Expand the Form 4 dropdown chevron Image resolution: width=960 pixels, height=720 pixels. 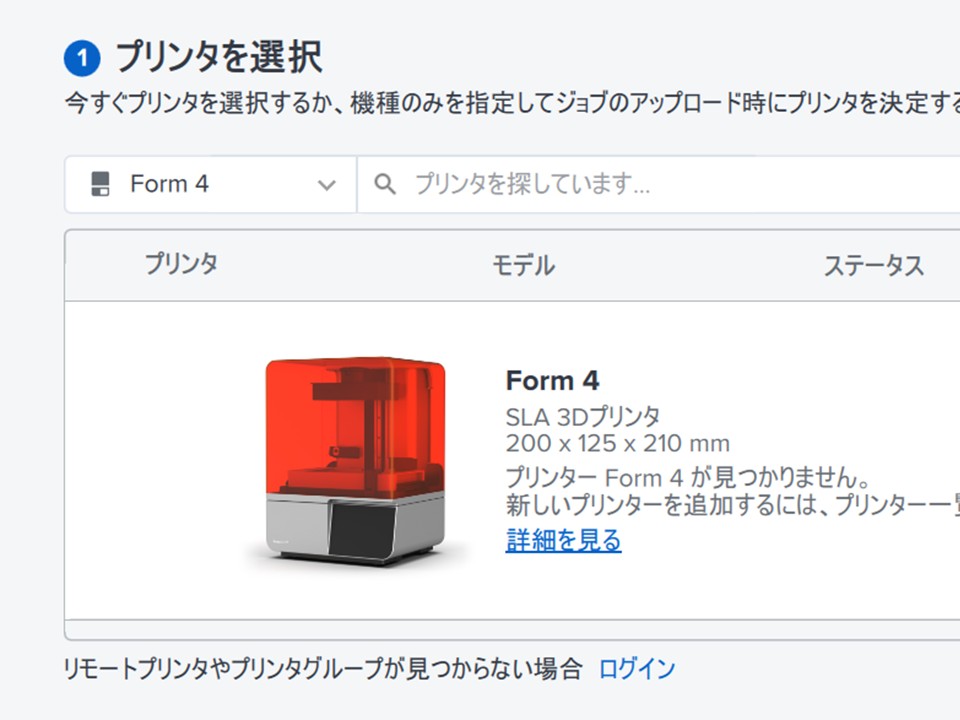[327, 184]
